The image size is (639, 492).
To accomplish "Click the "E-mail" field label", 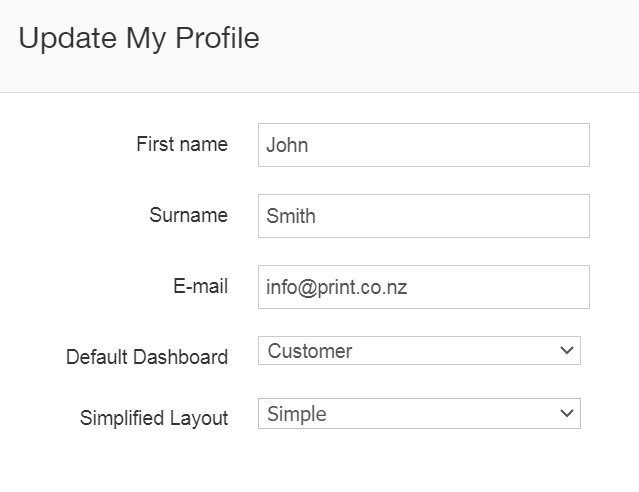I will click(200, 286).
